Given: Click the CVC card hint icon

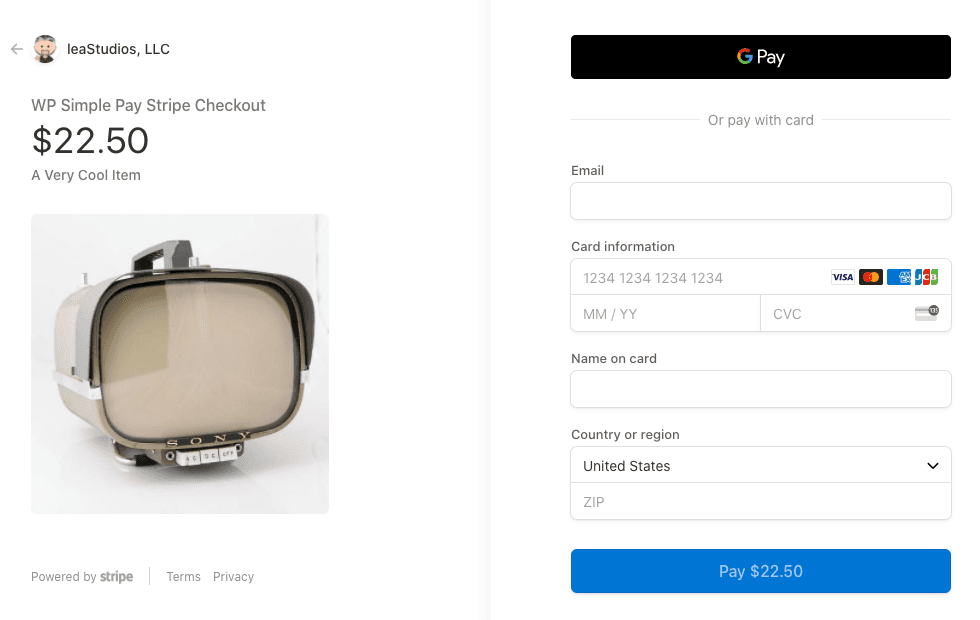Looking at the screenshot, I should tap(927, 313).
